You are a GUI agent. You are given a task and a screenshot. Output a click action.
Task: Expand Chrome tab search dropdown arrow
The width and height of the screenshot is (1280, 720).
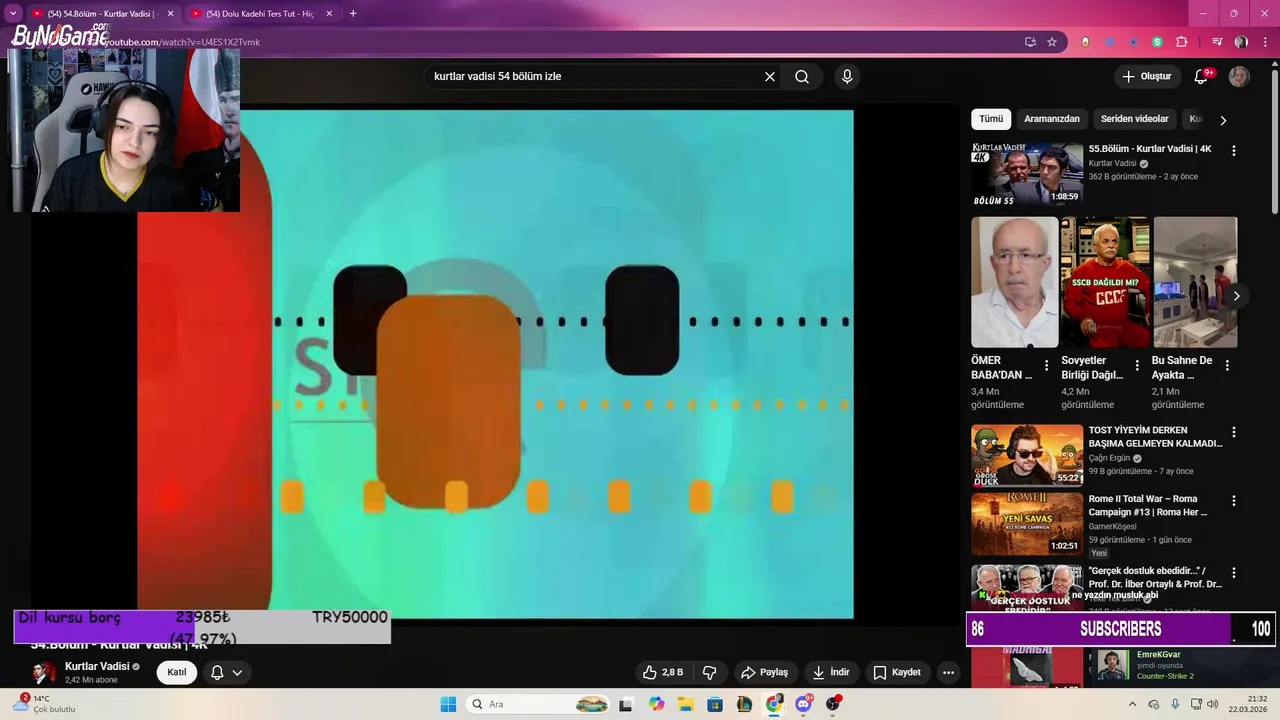[13, 13]
